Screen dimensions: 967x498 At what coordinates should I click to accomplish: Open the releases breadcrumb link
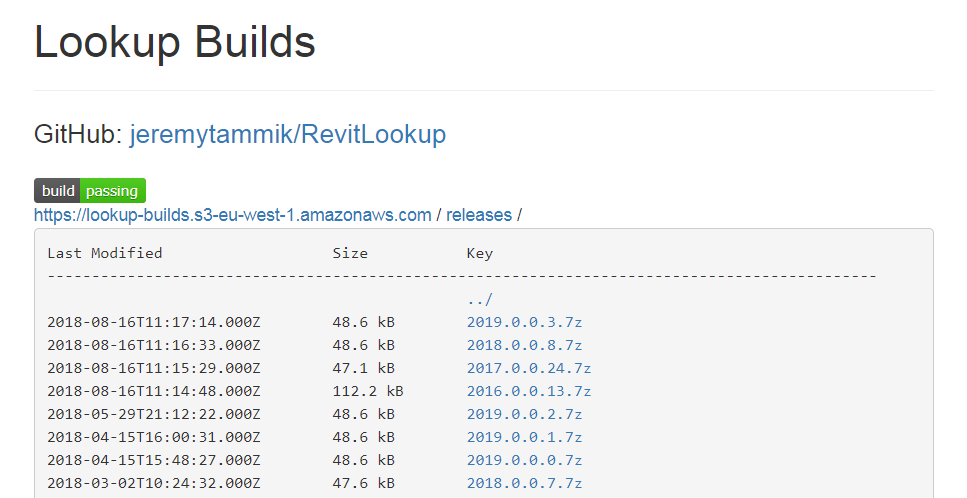point(479,215)
